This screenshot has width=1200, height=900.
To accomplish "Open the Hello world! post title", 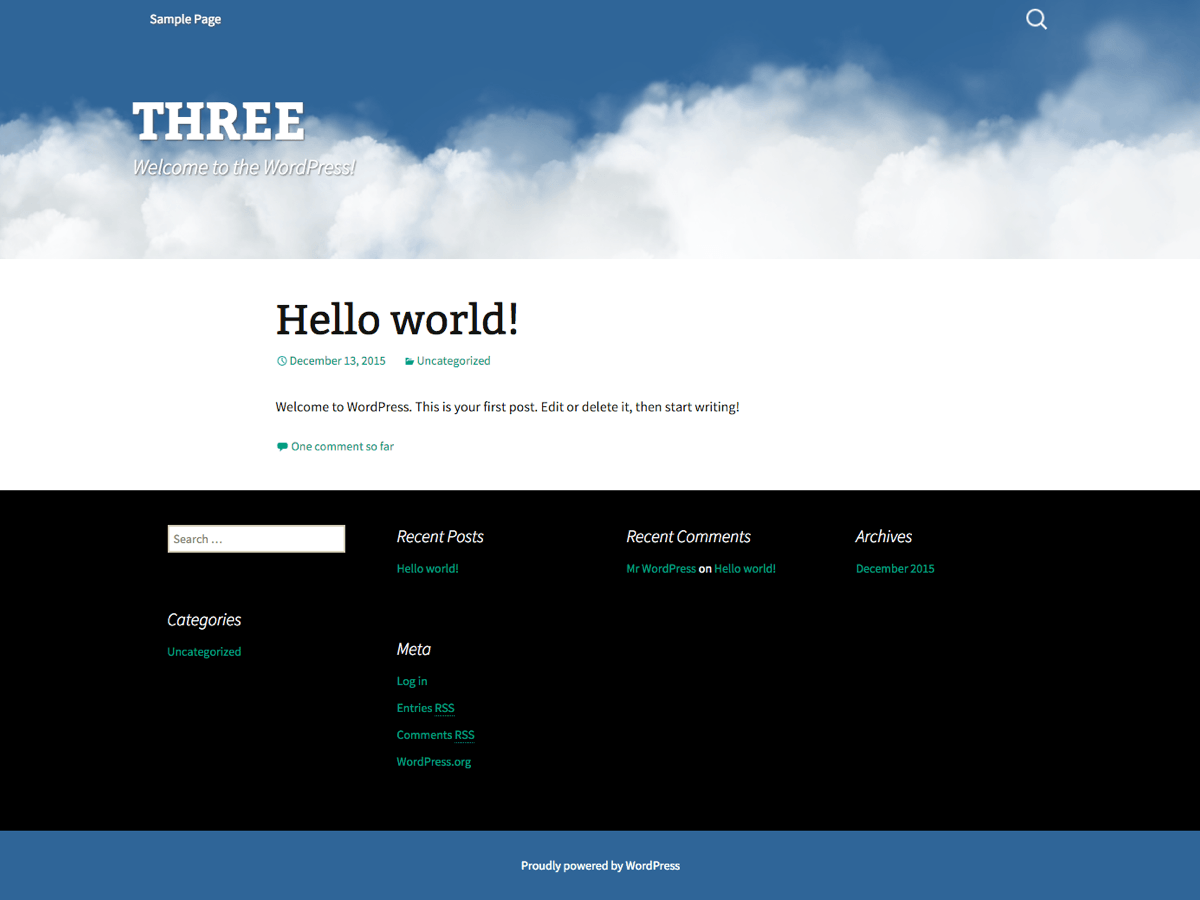I will [x=397, y=319].
